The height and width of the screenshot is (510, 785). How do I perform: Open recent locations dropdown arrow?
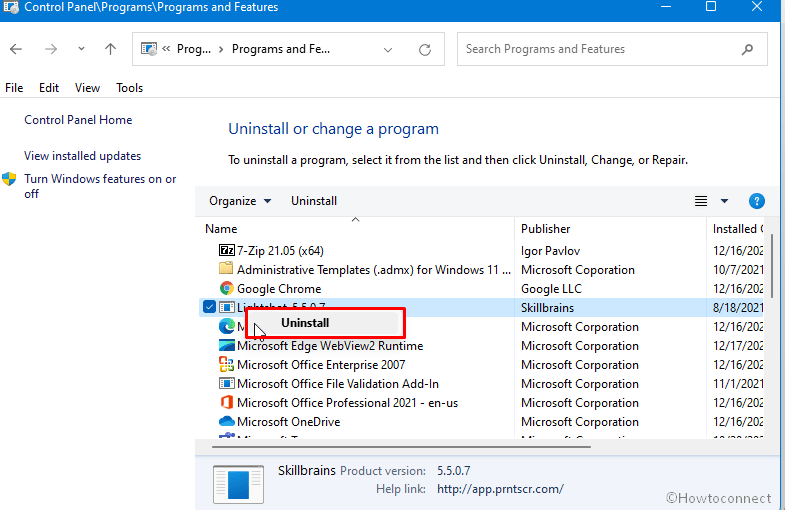click(x=81, y=49)
